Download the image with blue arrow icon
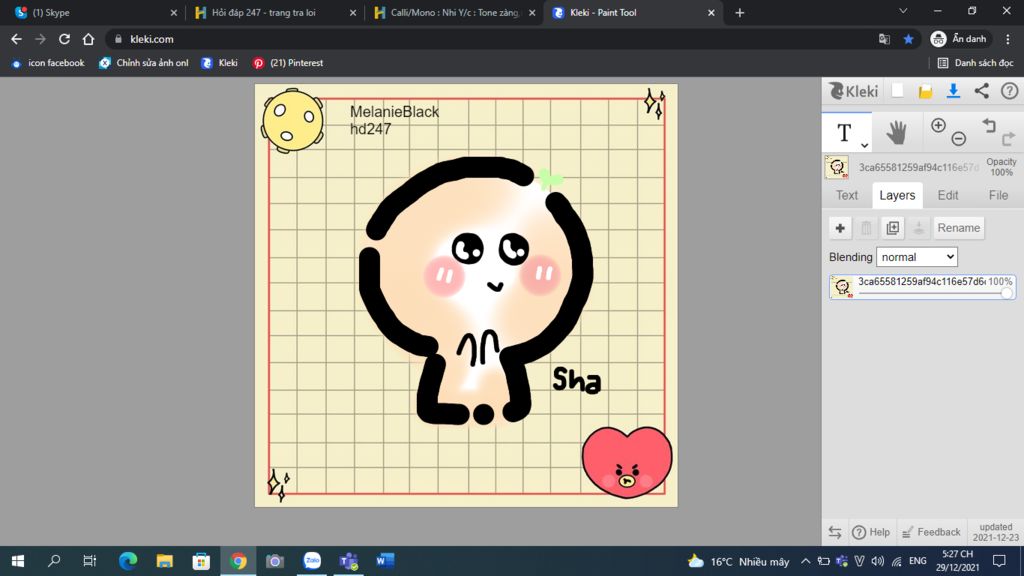 953,91
